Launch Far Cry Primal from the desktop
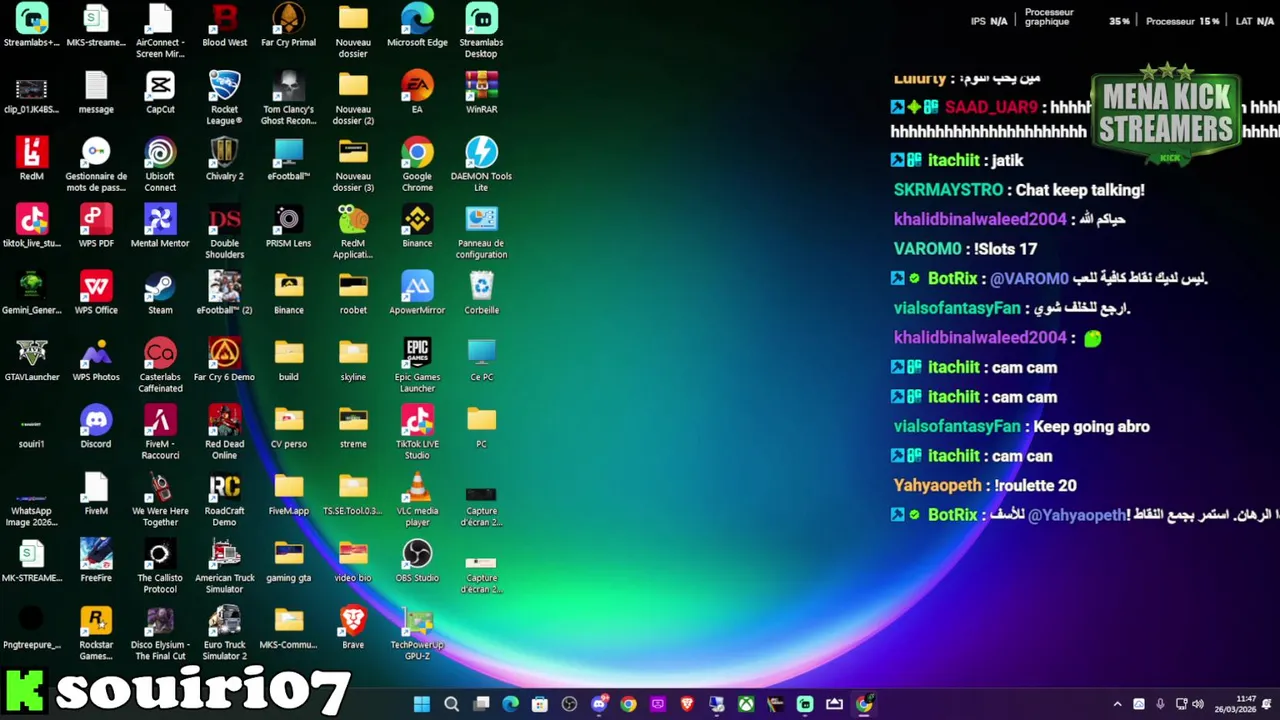The width and height of the screenshot is (1280, 720). tap(288, 26)
